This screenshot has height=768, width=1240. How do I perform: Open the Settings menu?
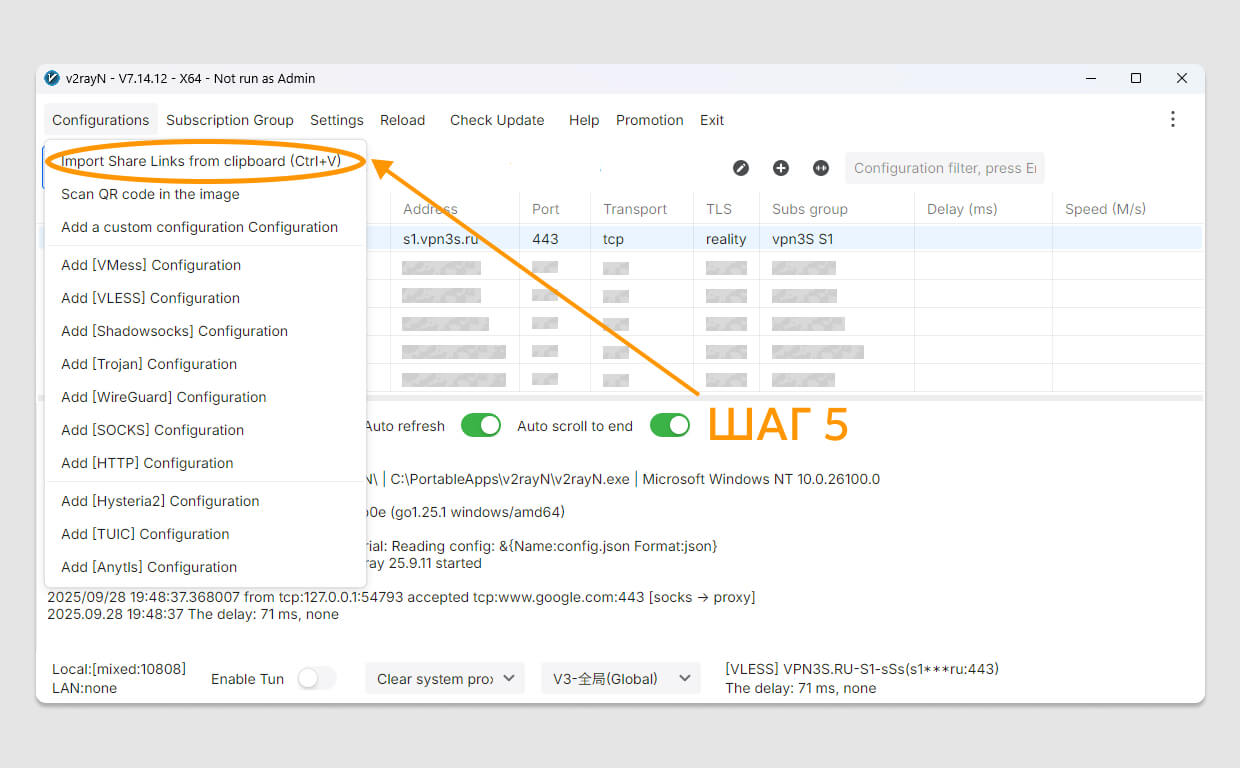(x=336, y=120)
